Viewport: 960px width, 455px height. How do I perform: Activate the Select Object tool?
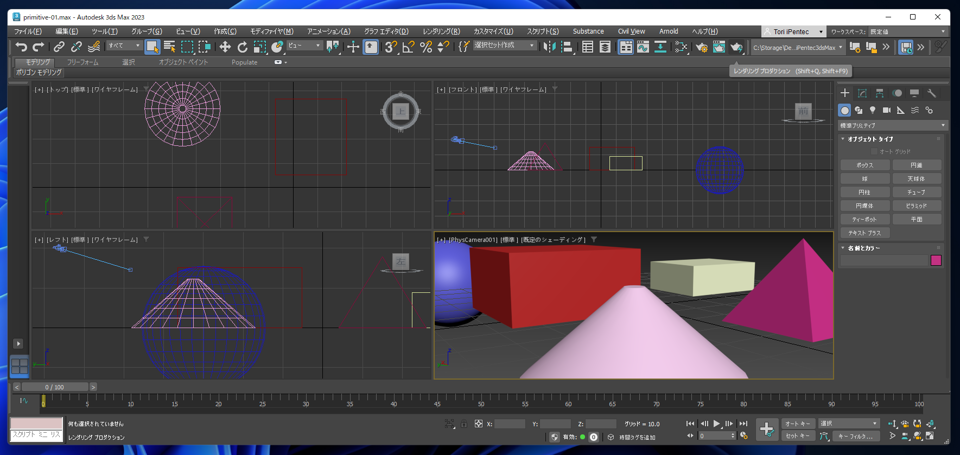click(152, 47)
